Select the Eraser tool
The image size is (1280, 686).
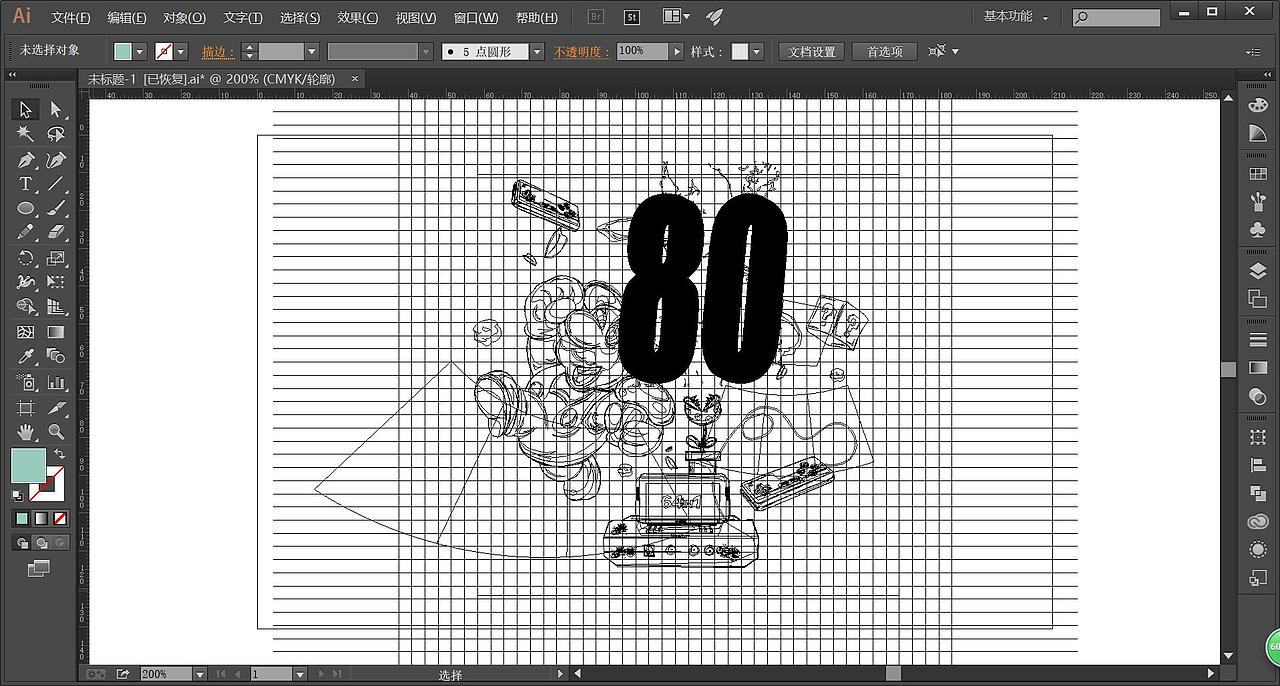(x=56, y=232)
